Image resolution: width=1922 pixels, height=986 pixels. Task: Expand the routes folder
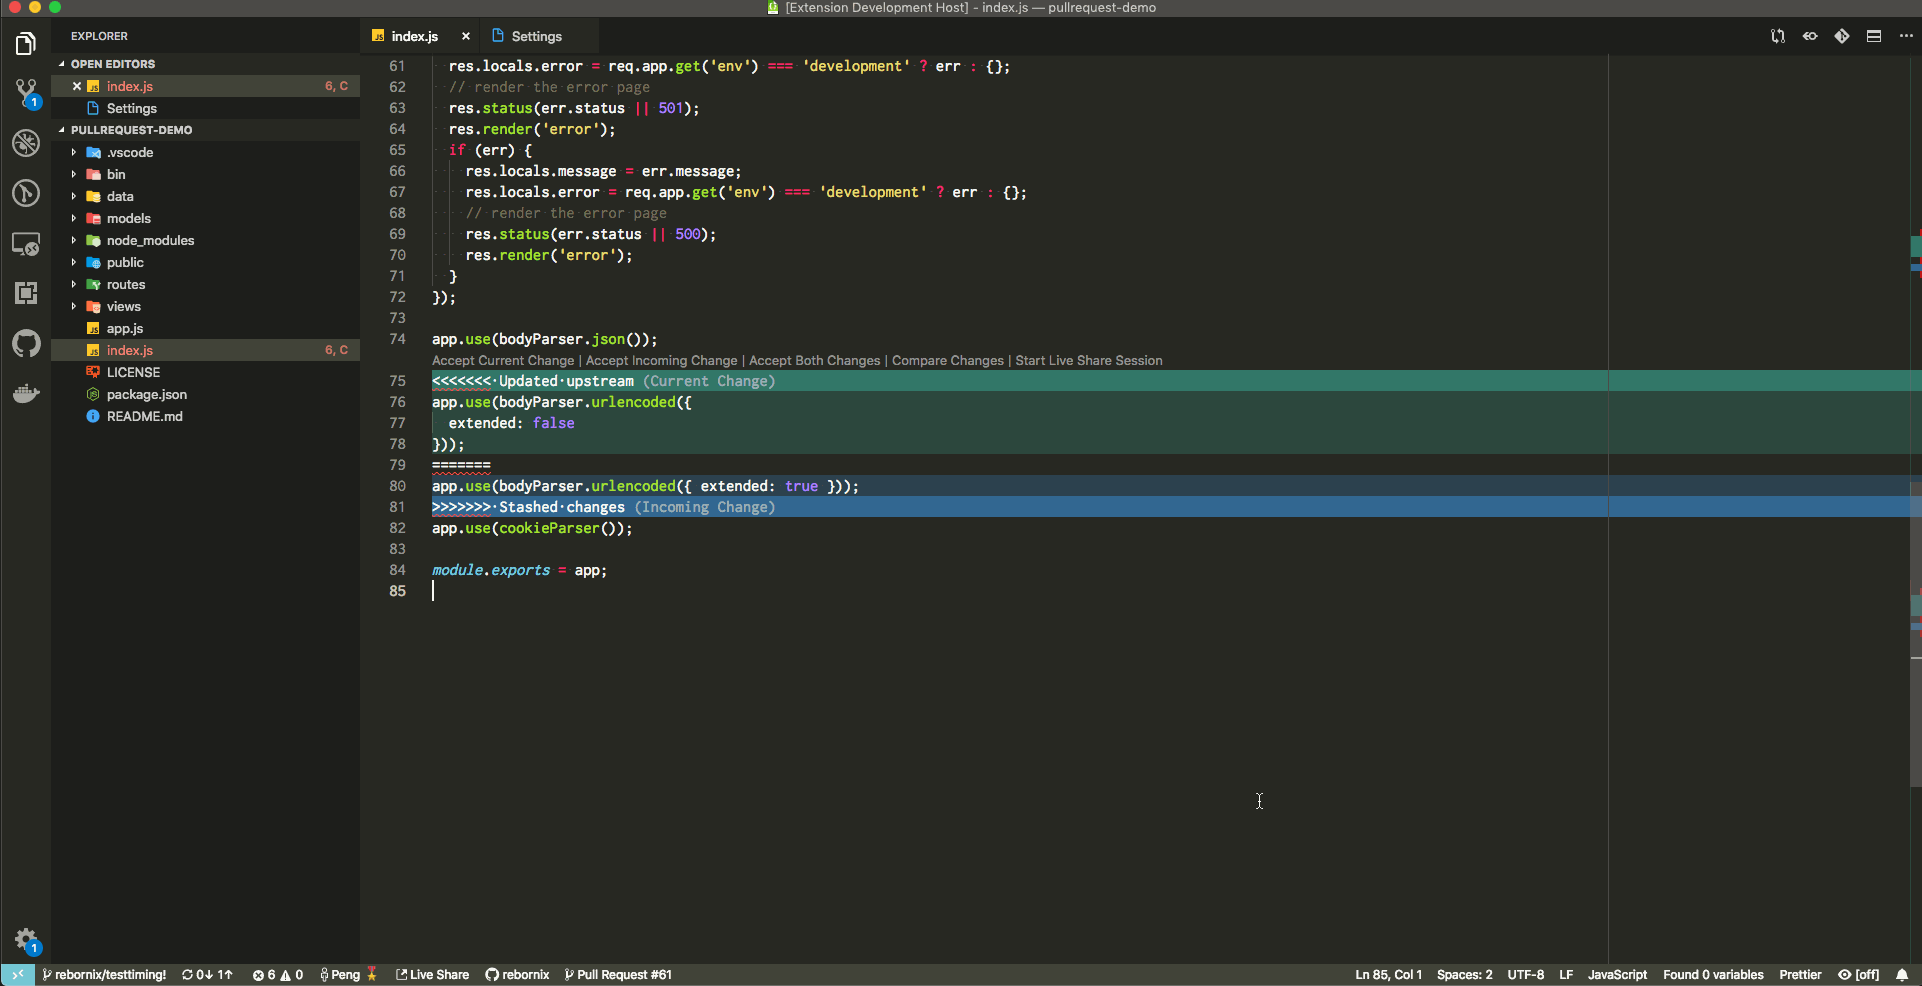pos(74,284)
